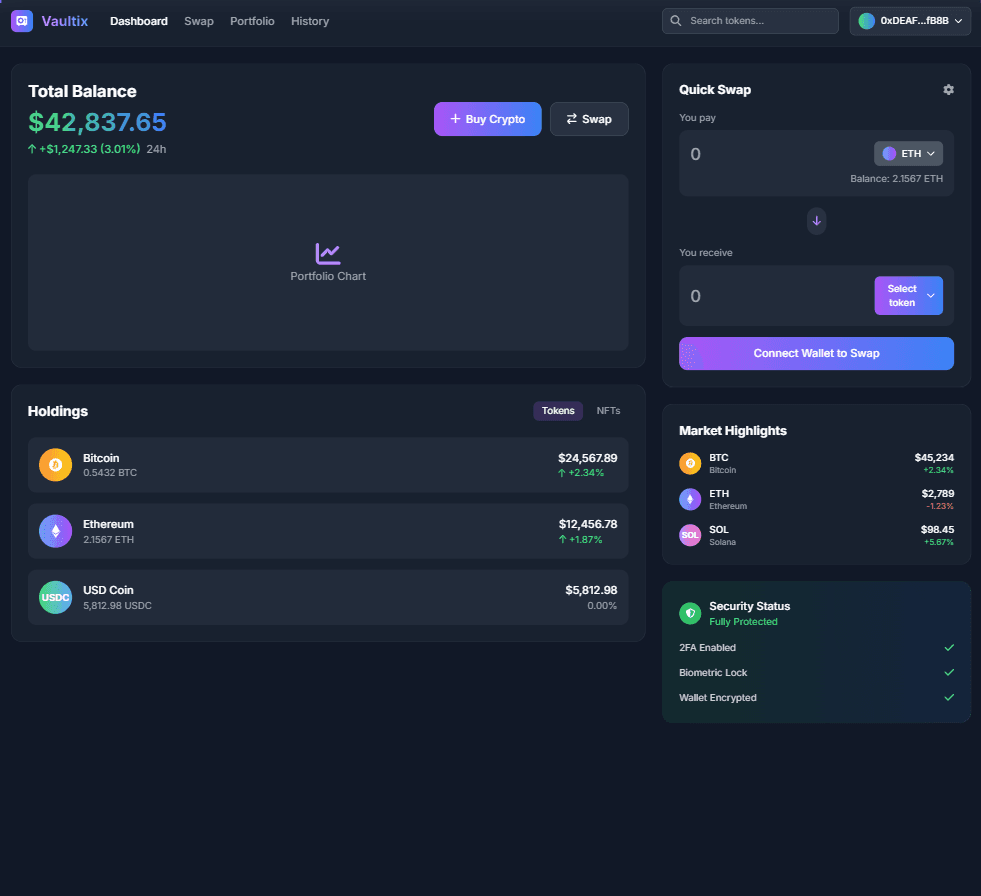Click the Vaultix logo icon
This screenshot has width=981, height=896.
pyautogui.click(x=22, y=21)
